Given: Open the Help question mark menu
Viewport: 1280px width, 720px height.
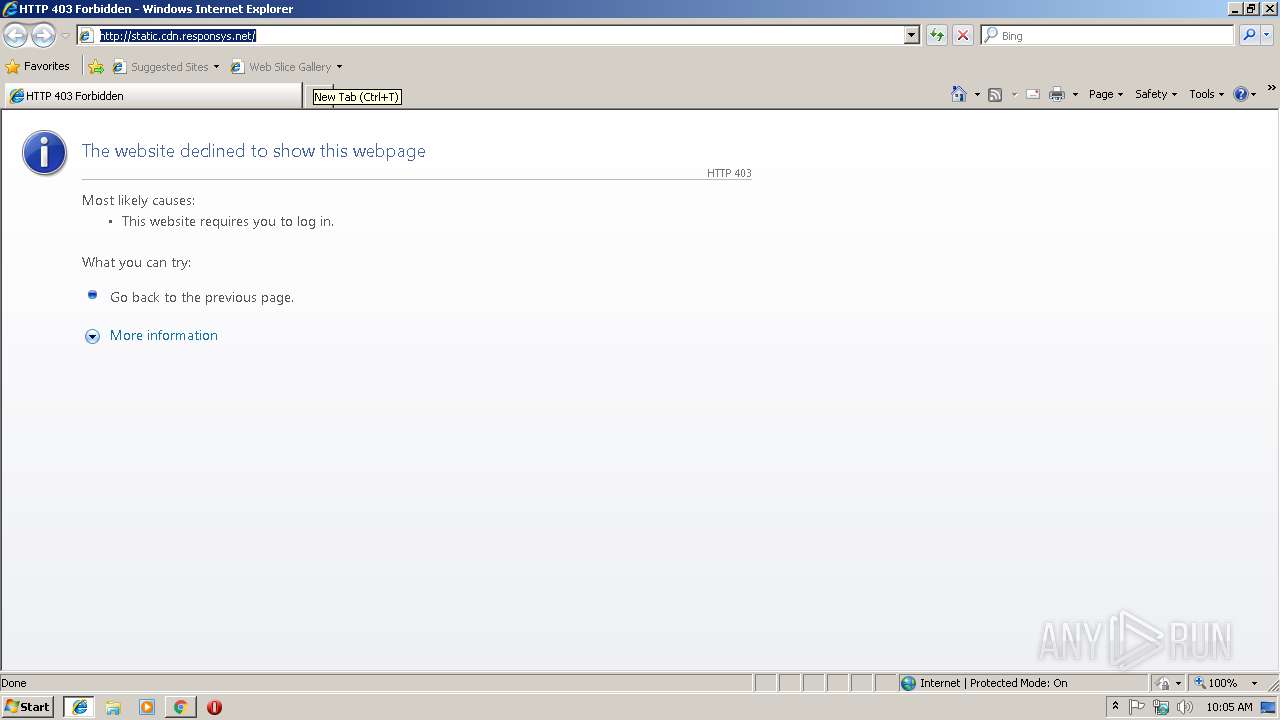Looking at the screenshot, I should 1245,94.
